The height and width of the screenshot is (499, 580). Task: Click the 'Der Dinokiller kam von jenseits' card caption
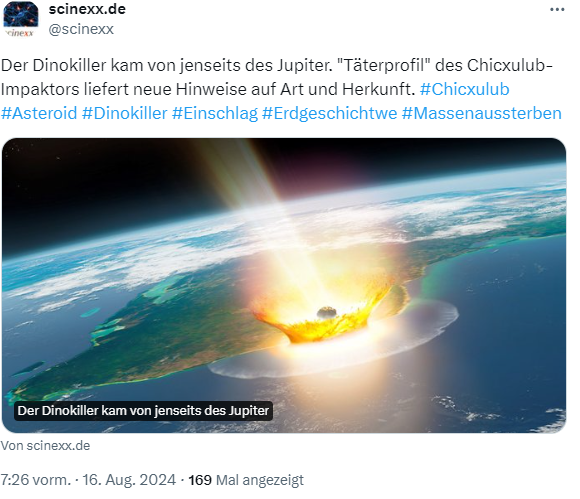pos(143,411)
